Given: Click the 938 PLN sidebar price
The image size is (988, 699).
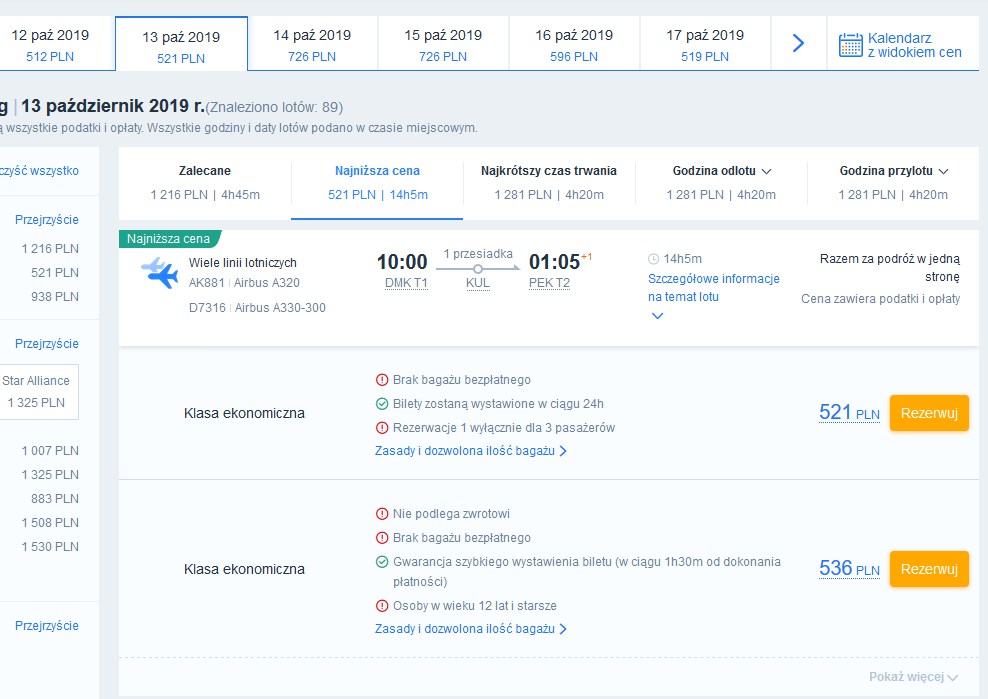Looking at the screenshot, I should coord(55,297).
